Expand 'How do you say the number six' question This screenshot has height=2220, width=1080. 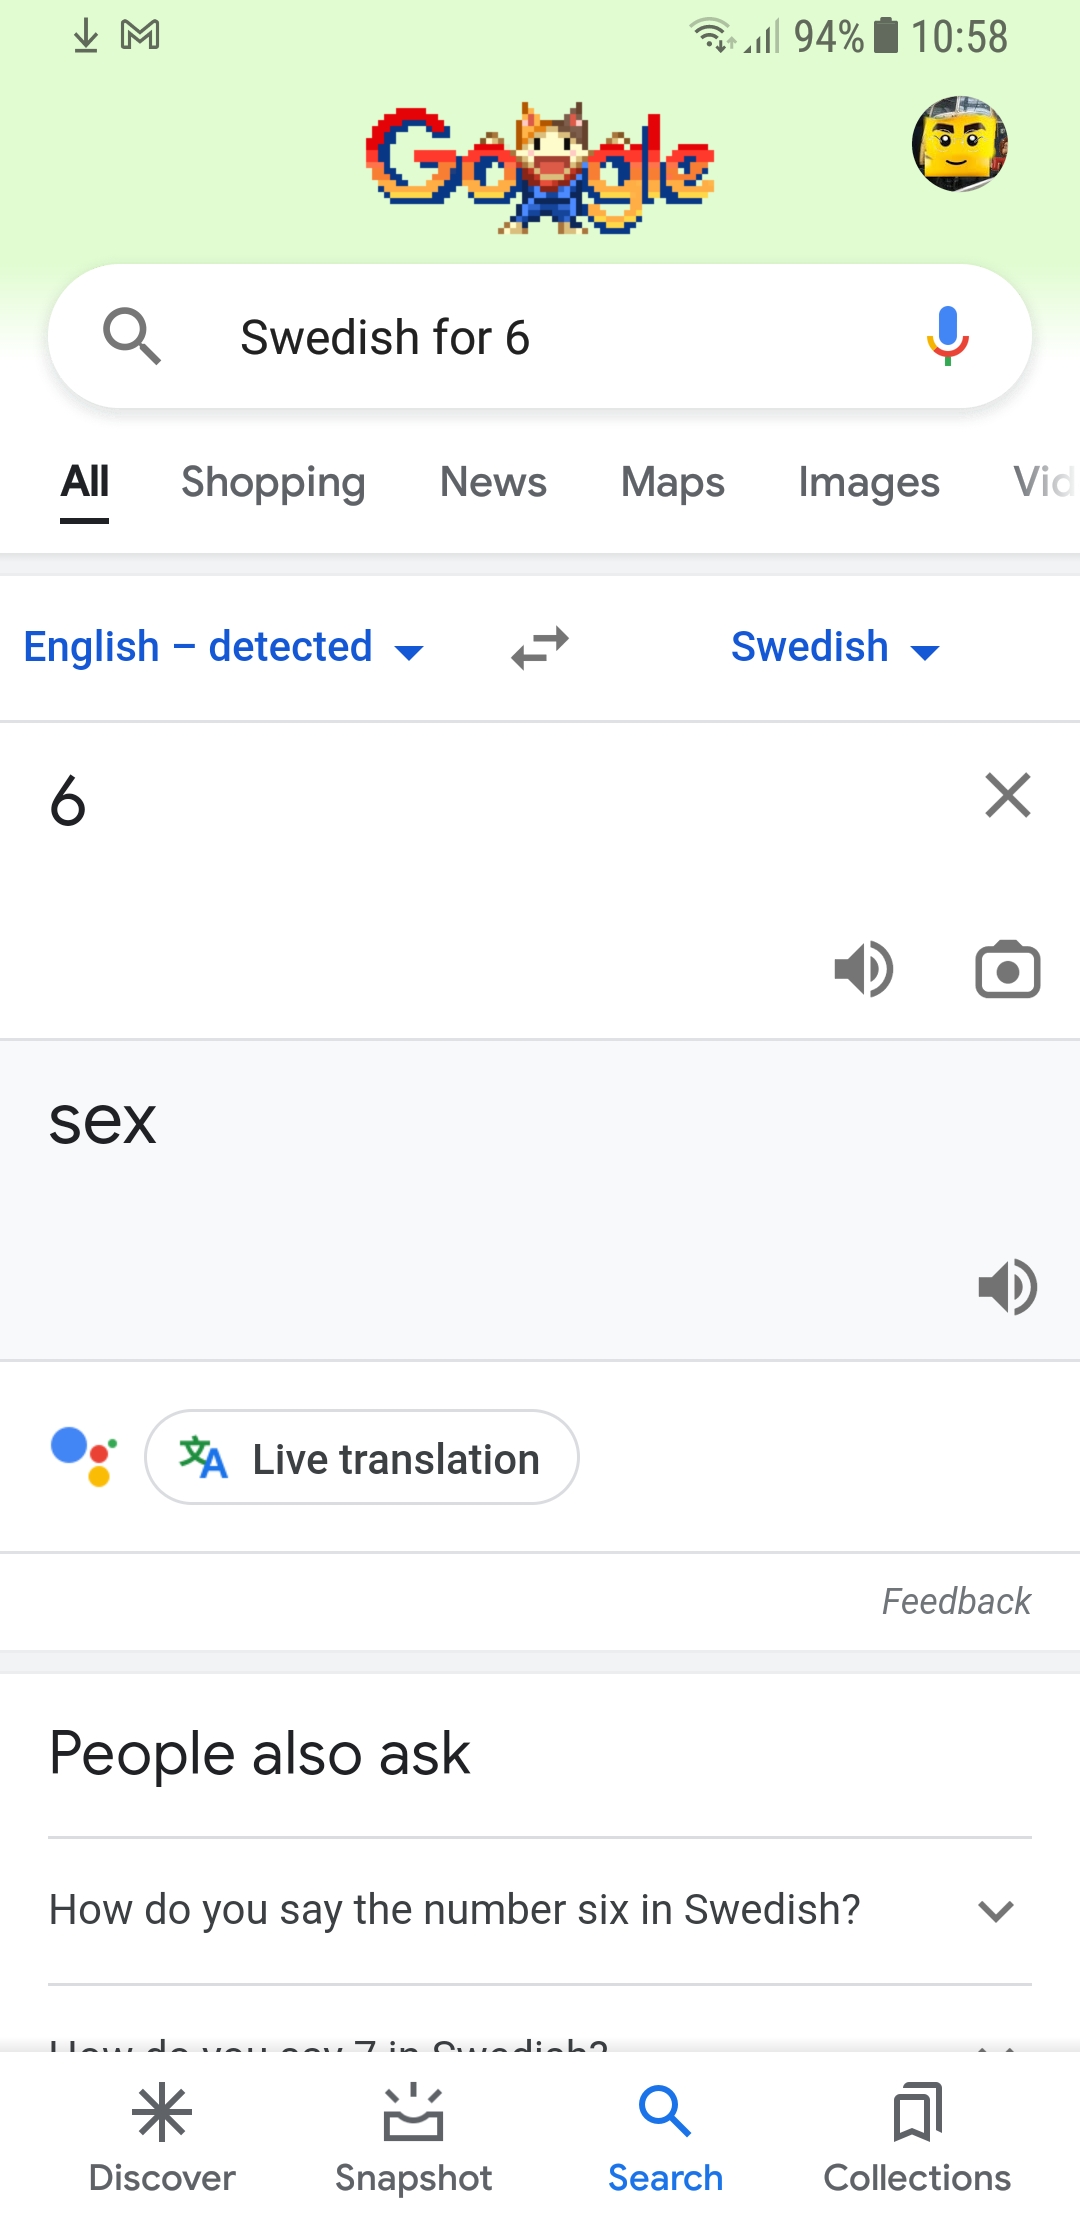pos(540,1910)
